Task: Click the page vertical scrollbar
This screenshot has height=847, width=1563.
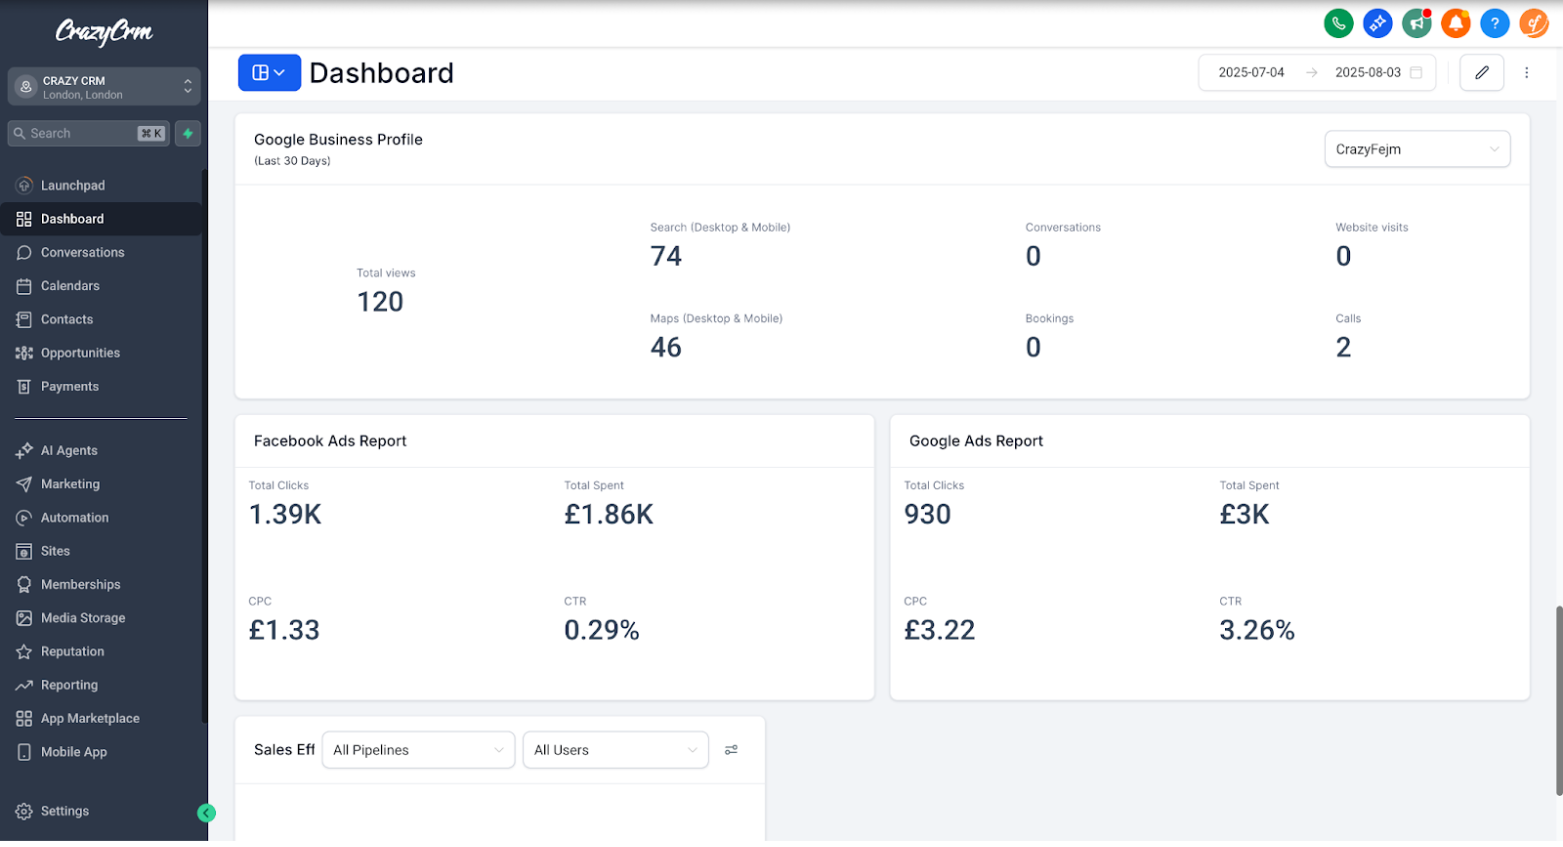Action: pos(1557,700)
